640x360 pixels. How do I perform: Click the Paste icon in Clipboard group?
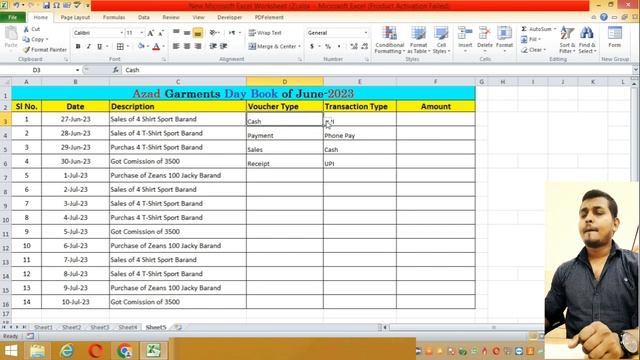click(11, 37)
